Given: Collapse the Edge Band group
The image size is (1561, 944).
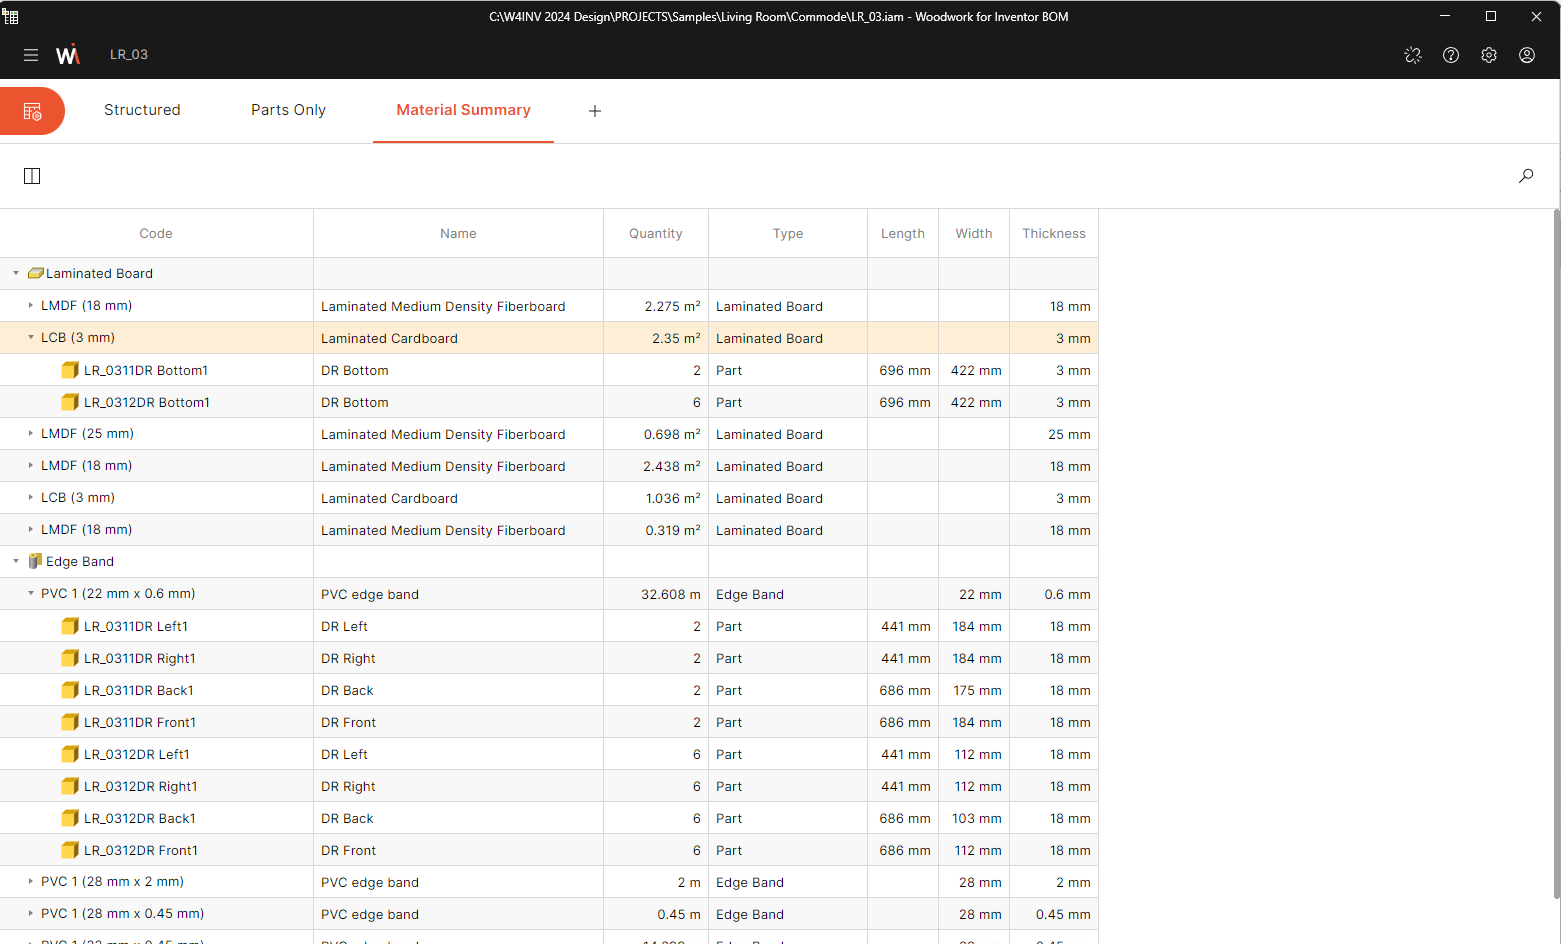Looking at the screenshot, I should point(16,561).
